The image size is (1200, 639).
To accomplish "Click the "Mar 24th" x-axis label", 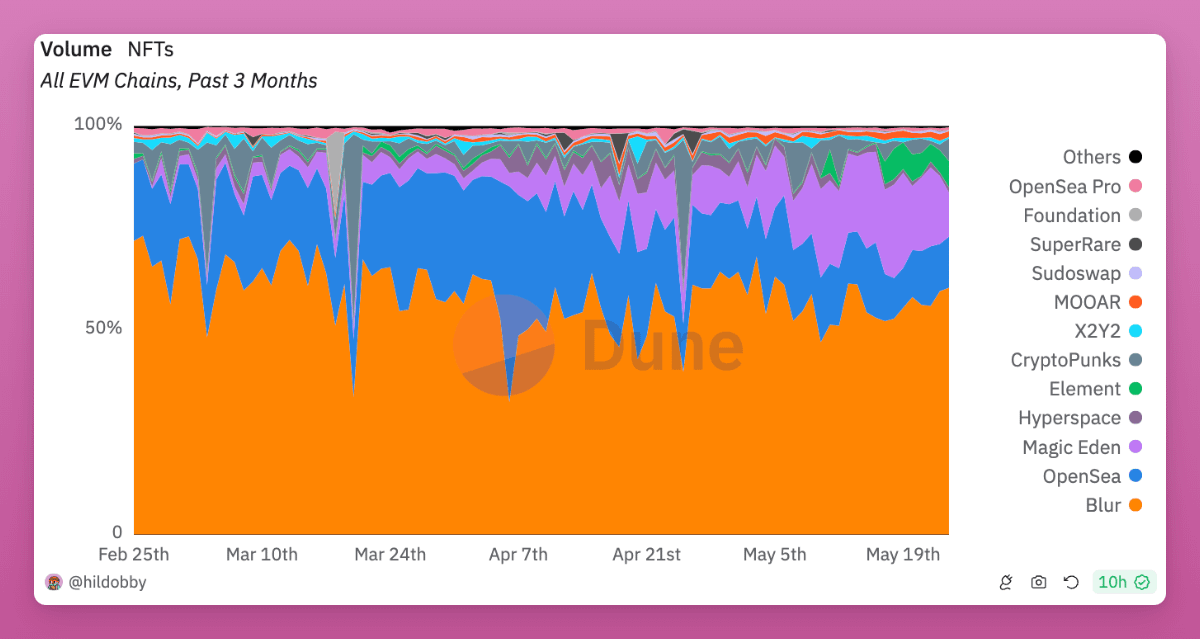I will 390,554.
